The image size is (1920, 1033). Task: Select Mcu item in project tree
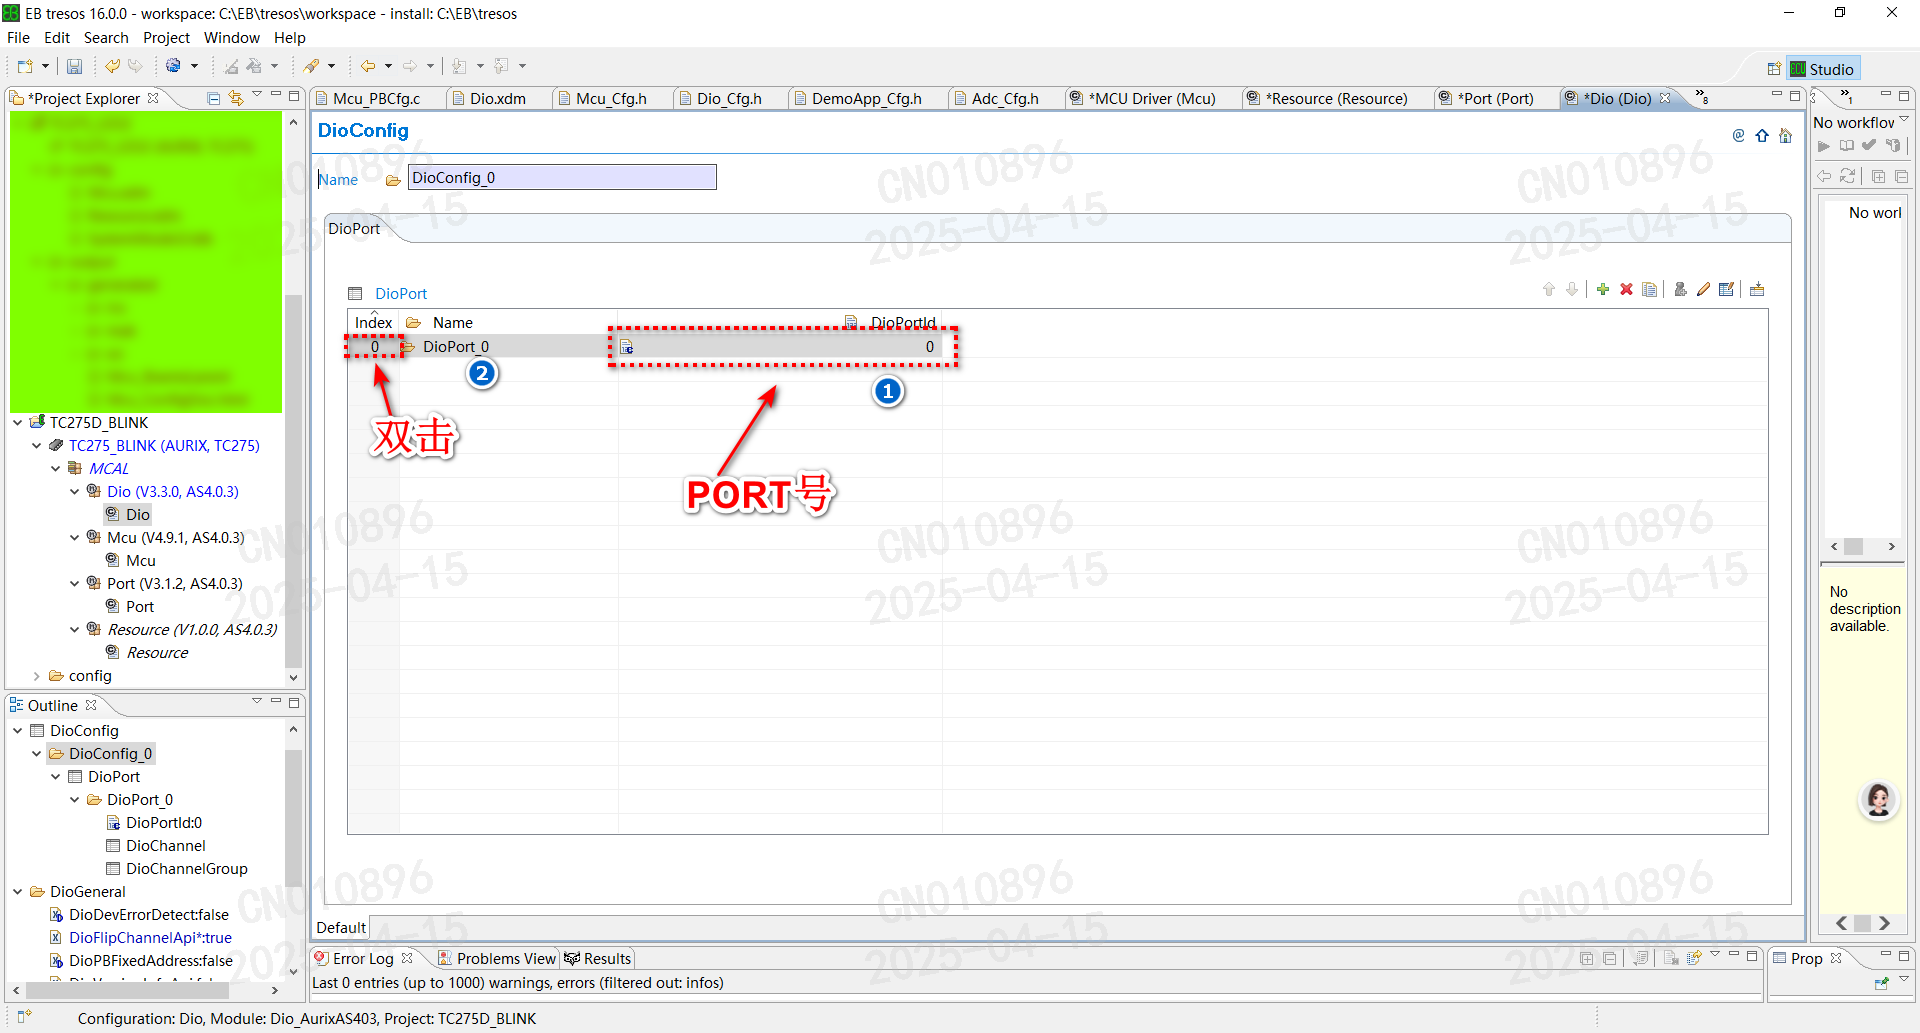(141, 561)
